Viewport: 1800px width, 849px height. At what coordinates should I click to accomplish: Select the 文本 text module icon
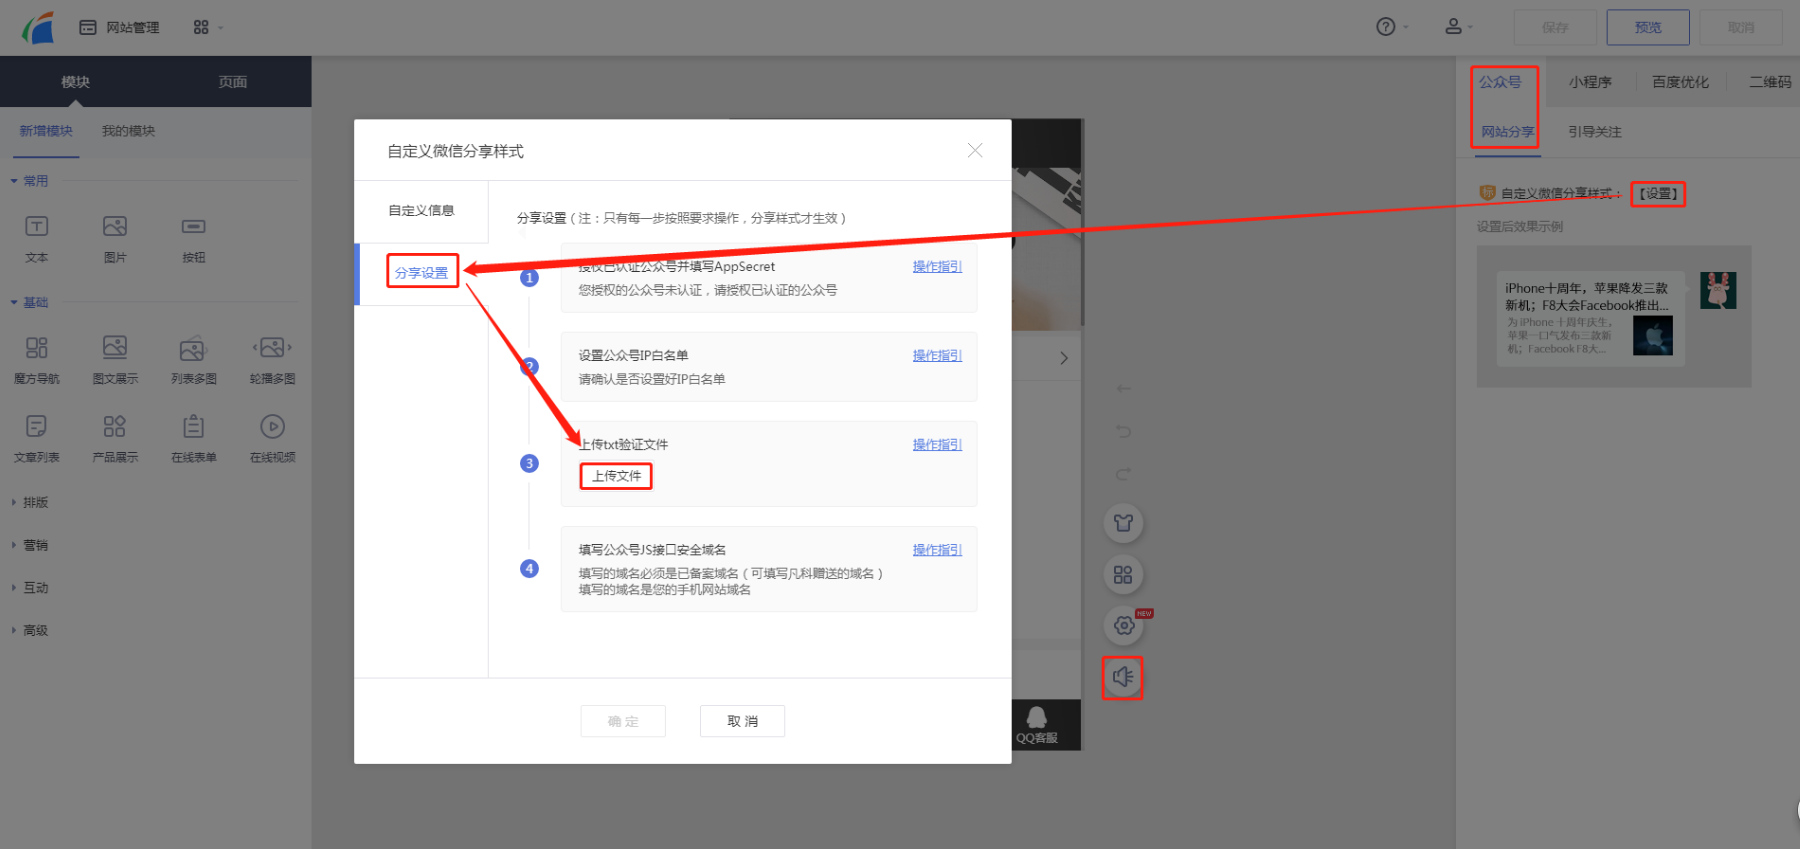tap(36, 227)
